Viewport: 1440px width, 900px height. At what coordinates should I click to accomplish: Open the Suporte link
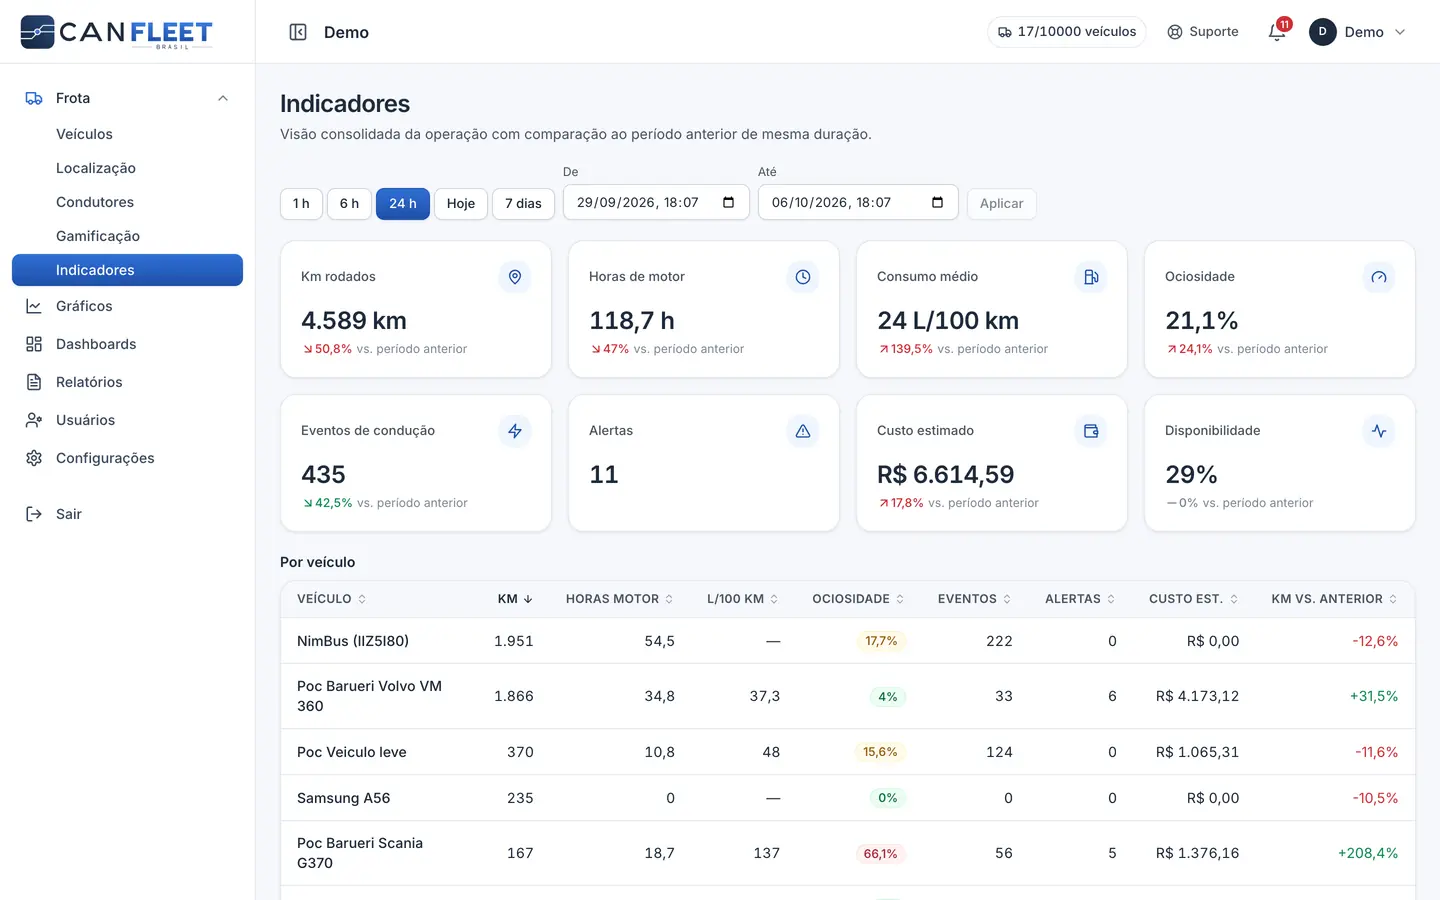pos(1203,32)
